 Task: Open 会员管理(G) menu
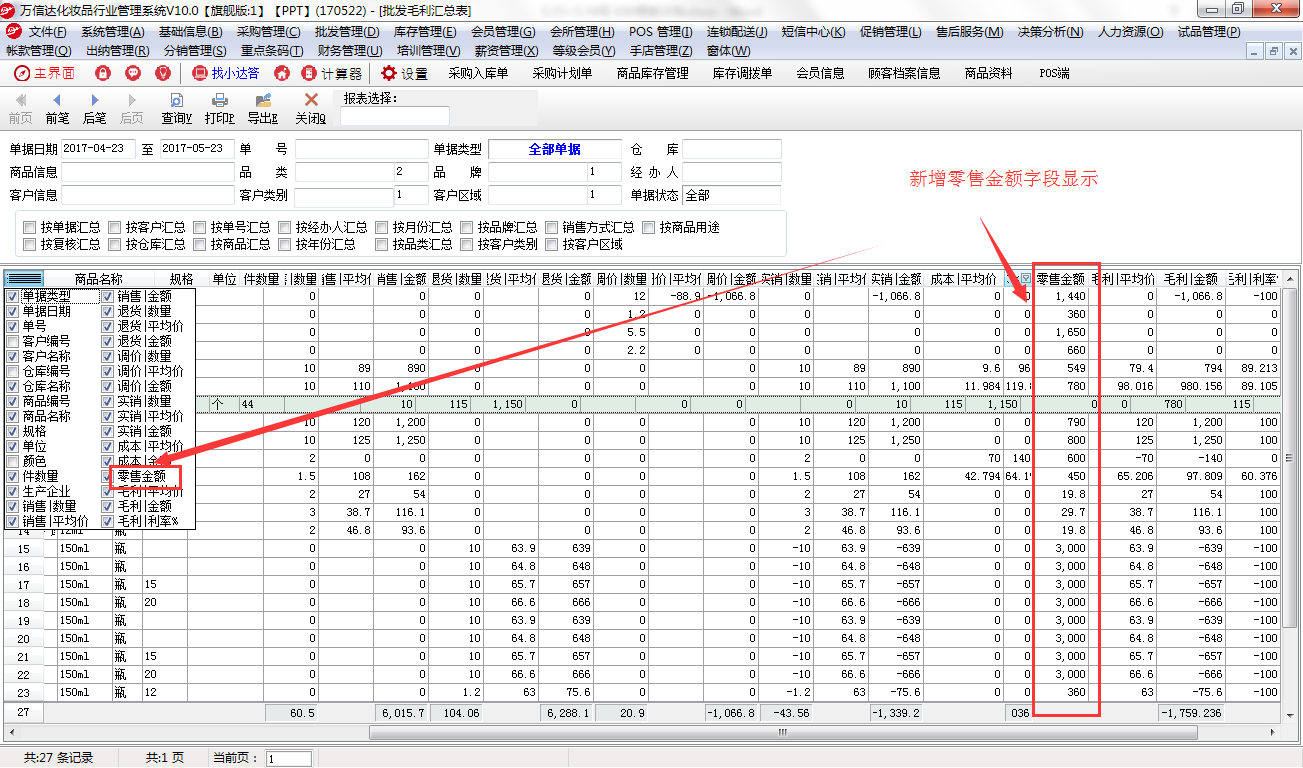pos(503,31)
